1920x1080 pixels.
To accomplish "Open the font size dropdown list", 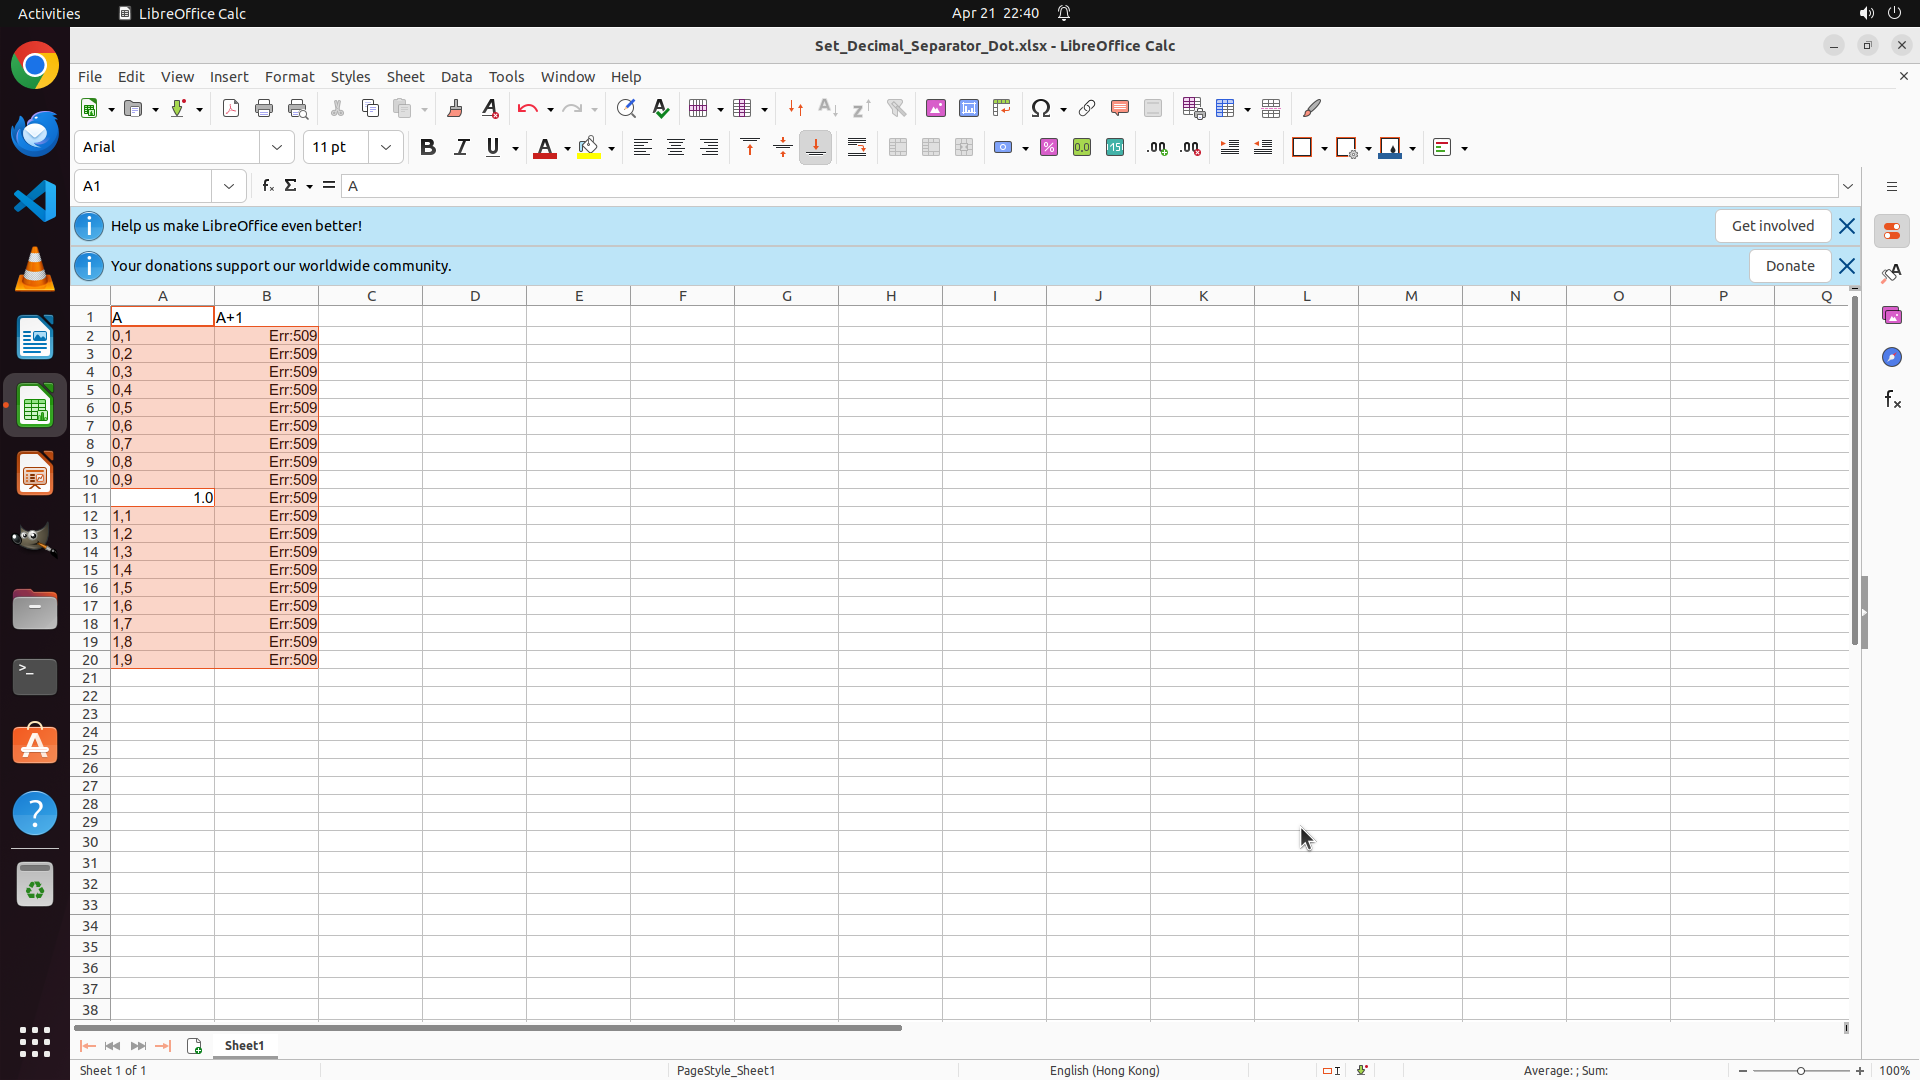I will tap(386, 148).
